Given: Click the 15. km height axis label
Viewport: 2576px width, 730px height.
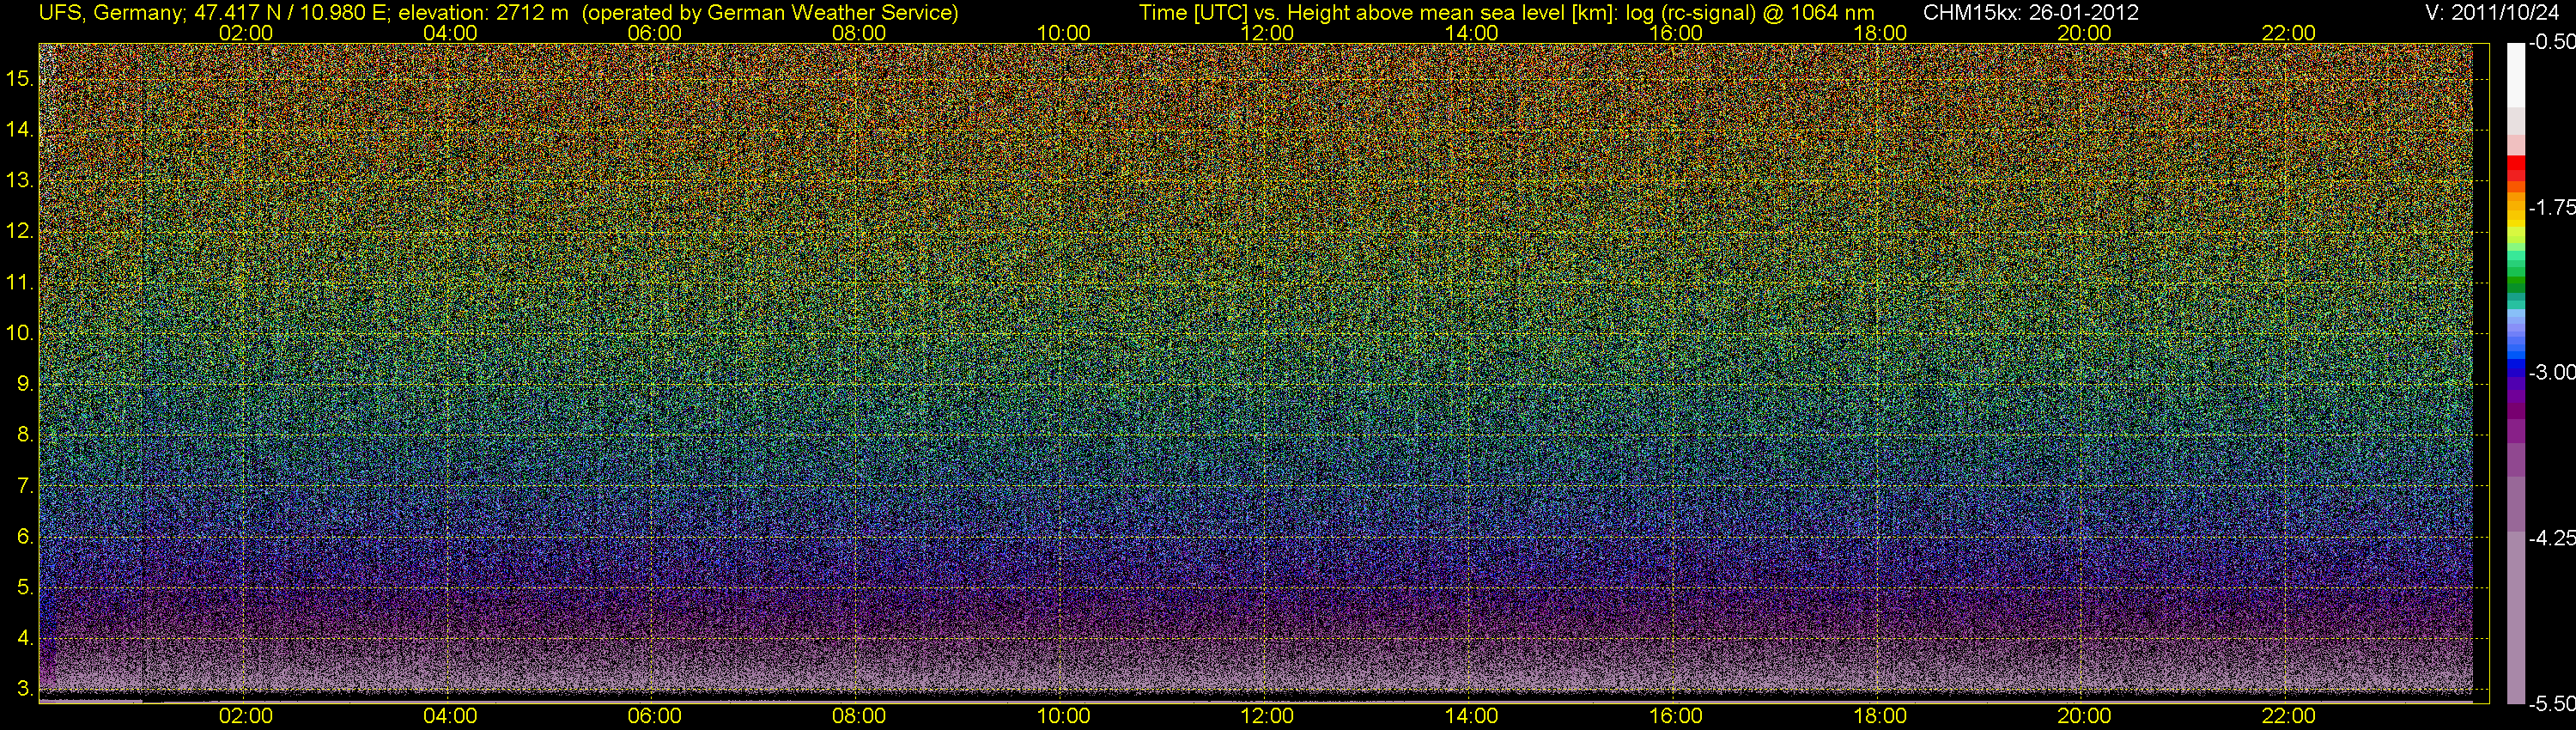Looking at the screenshot, I should point(20,78).
